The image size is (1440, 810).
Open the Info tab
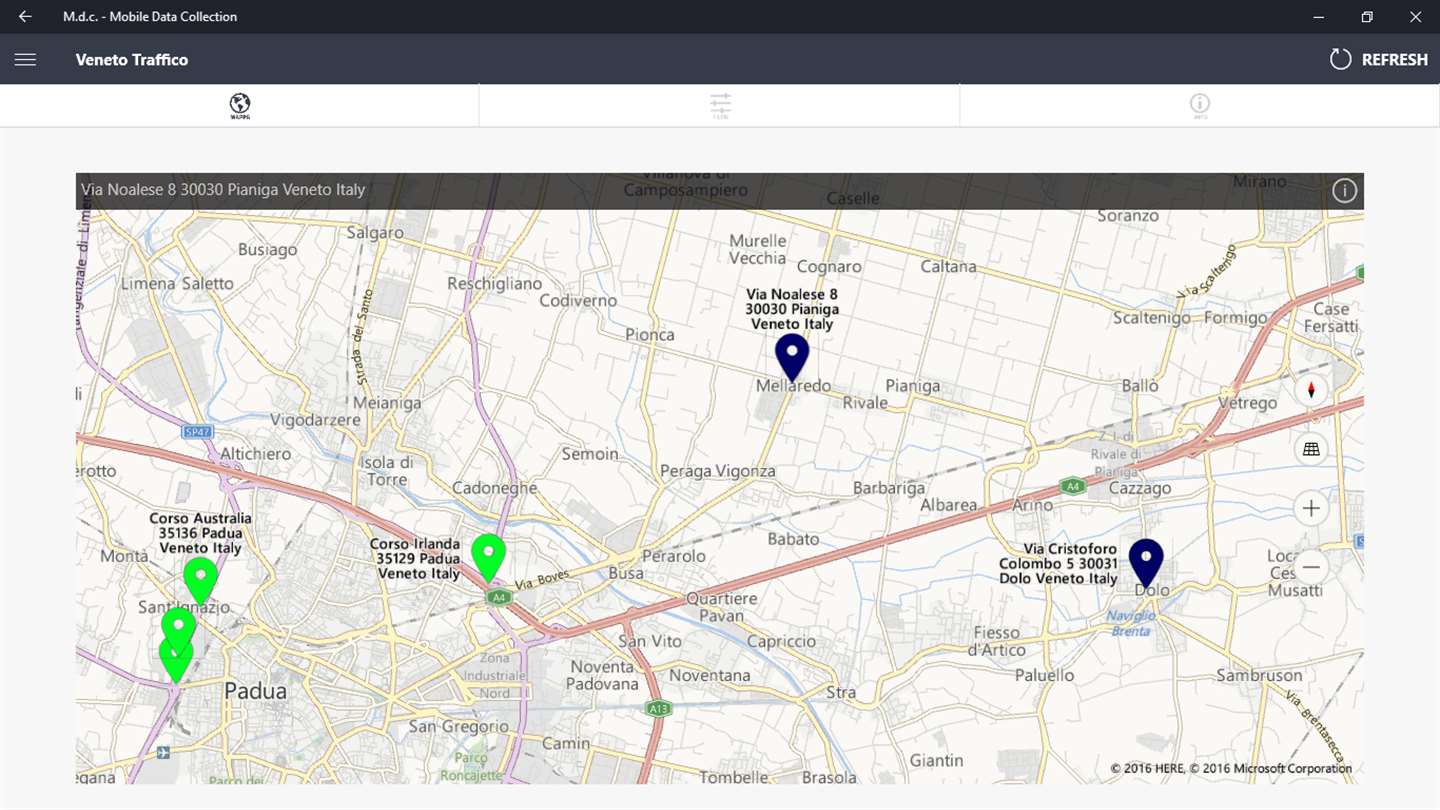click(1200, 105)
